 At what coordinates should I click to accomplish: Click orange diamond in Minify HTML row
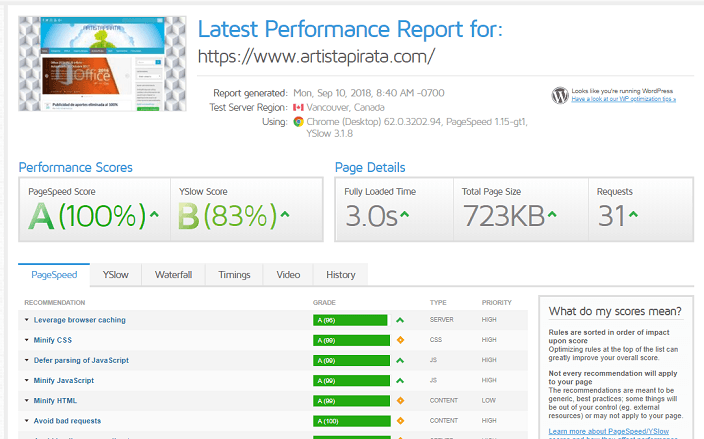coord(400,400)
